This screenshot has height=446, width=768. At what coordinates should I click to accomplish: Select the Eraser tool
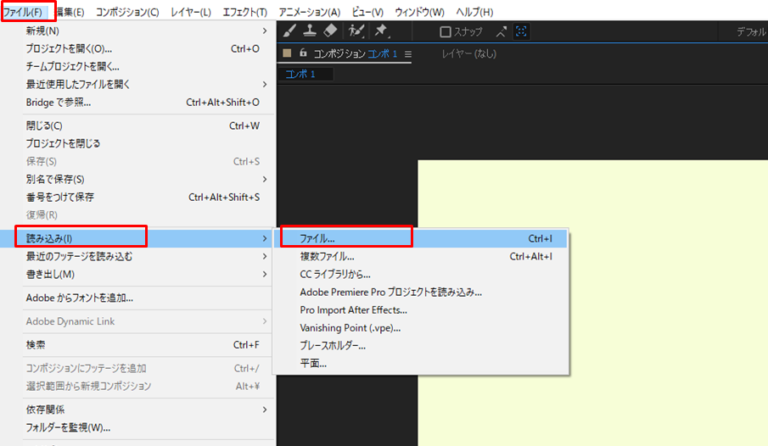pyautogui.click(x=331, y=32)
